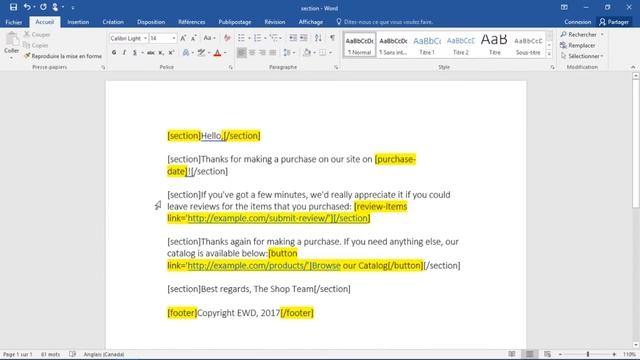
Task: Click the shading paint bucket icon
Action: [307, 52]
